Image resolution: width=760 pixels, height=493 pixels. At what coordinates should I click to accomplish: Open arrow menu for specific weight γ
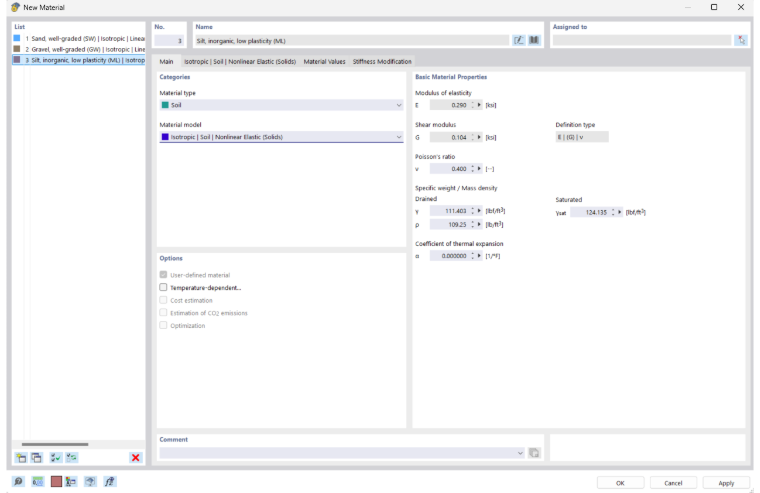479,211
